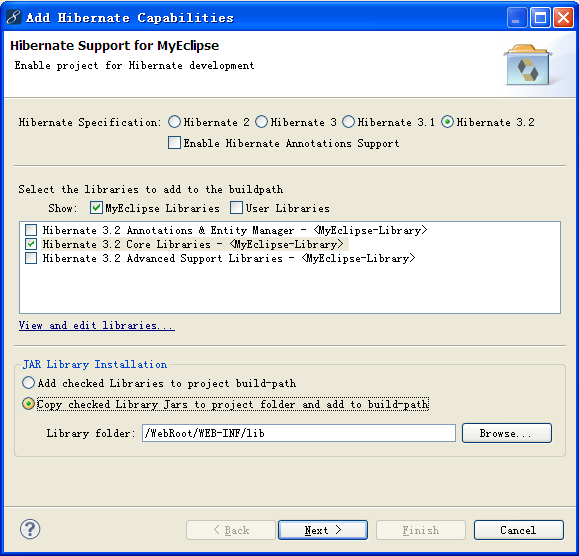
Task: Minimize the Add Hibernate Capabilities dialog
Action: (x=517, y=17)
